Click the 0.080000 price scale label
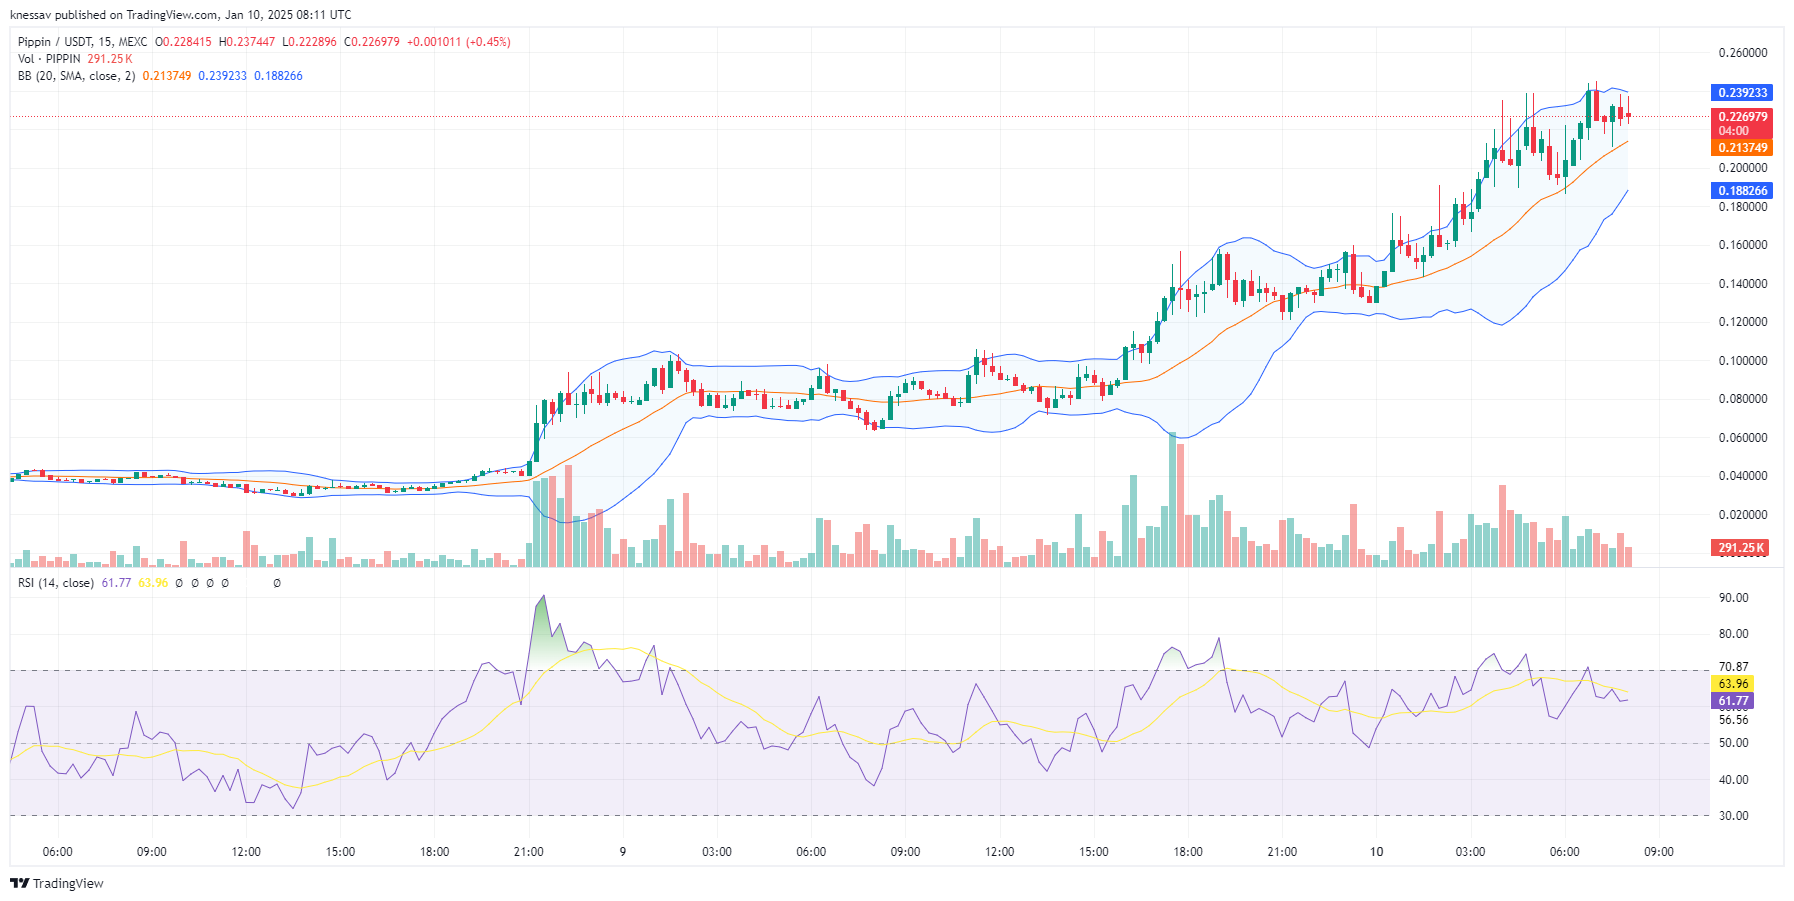This screenshot has width=1794, height=901. click(1743, 399)
